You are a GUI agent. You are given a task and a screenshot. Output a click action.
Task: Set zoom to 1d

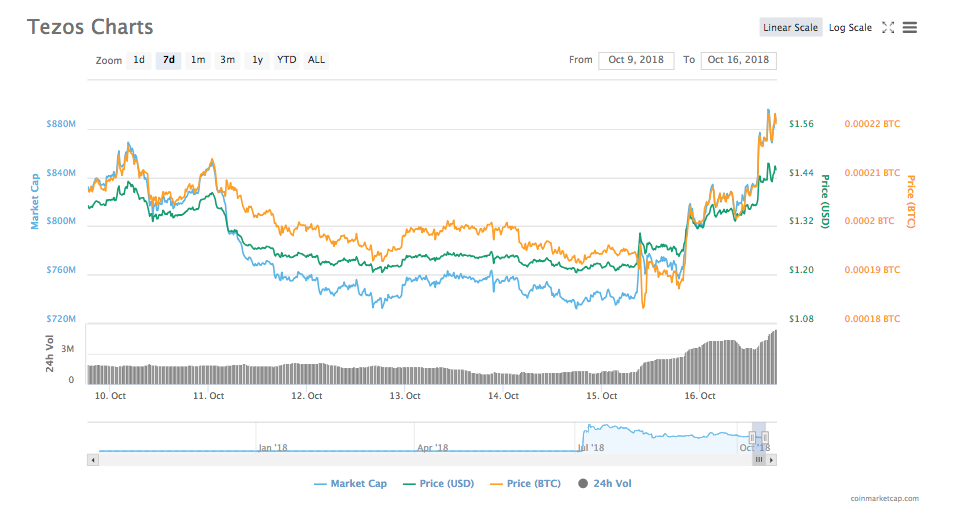click(x=139, y=60)
